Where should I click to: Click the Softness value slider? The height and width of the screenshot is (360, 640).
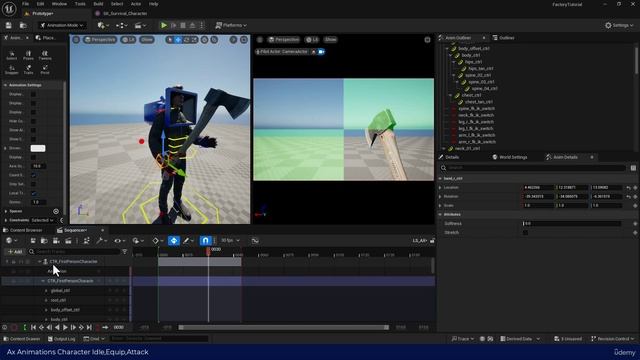pos(572,224)
